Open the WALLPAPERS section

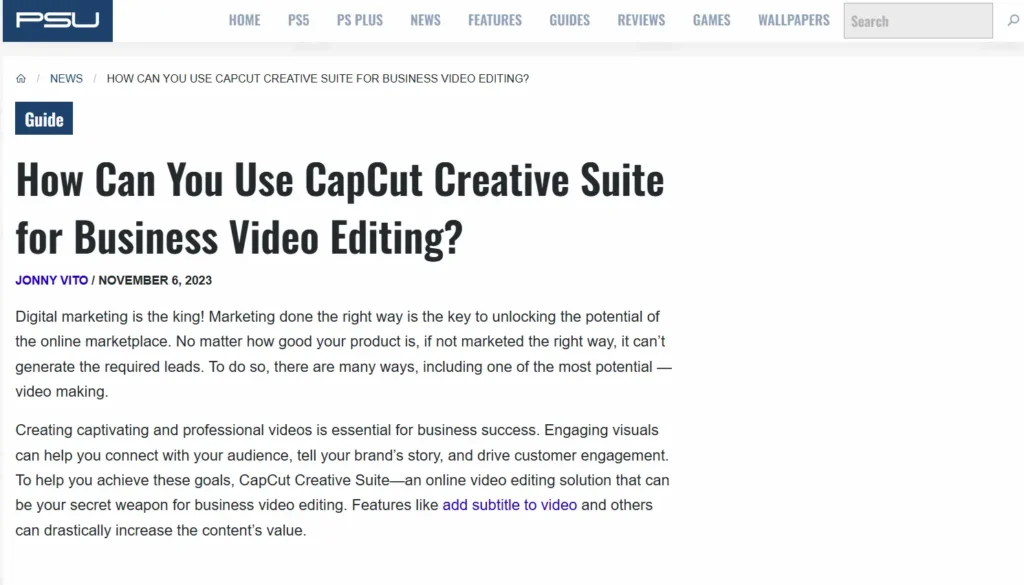pos(793,20)
